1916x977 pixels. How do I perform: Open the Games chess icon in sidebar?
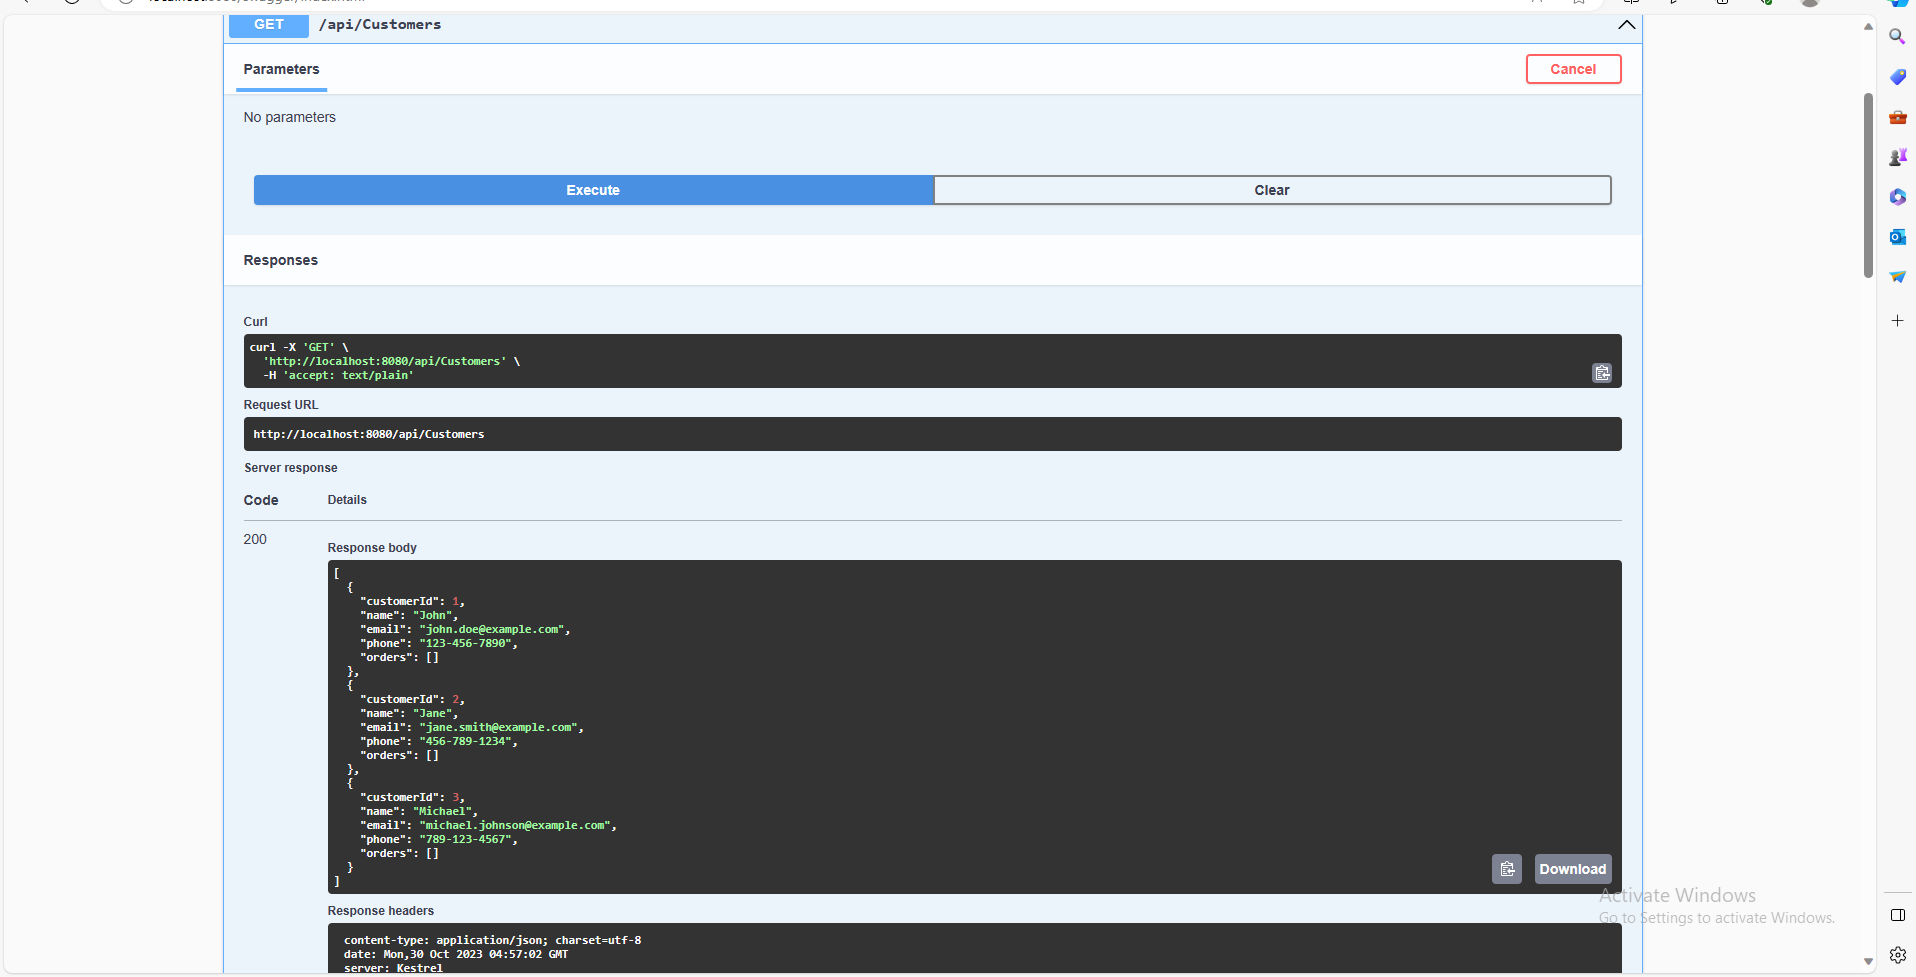click(x=1897, y=157)
